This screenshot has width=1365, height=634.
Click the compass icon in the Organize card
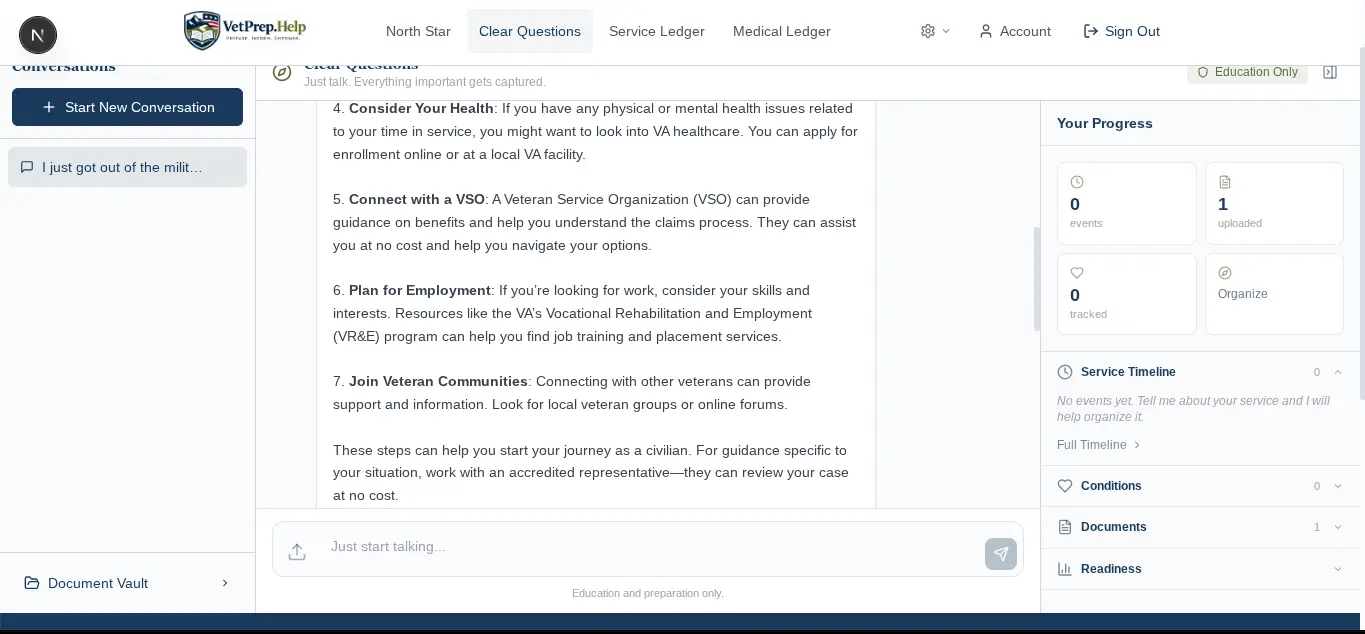pyautogui.click(x=1225, y=273)
